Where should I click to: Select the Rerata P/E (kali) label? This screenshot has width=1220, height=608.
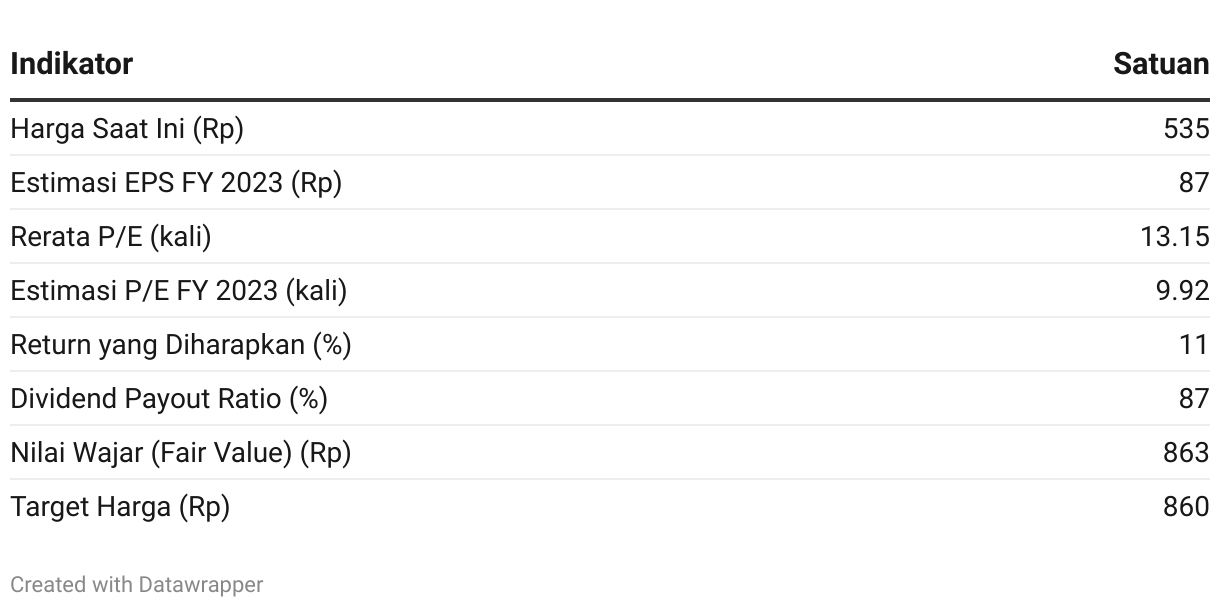pos(111,237)
